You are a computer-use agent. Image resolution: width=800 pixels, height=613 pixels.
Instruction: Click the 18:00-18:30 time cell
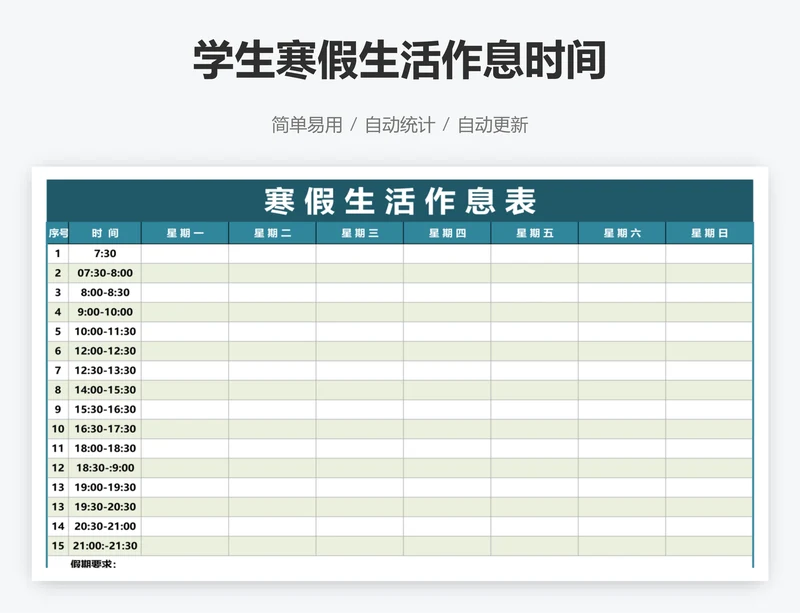click(105, 449)
